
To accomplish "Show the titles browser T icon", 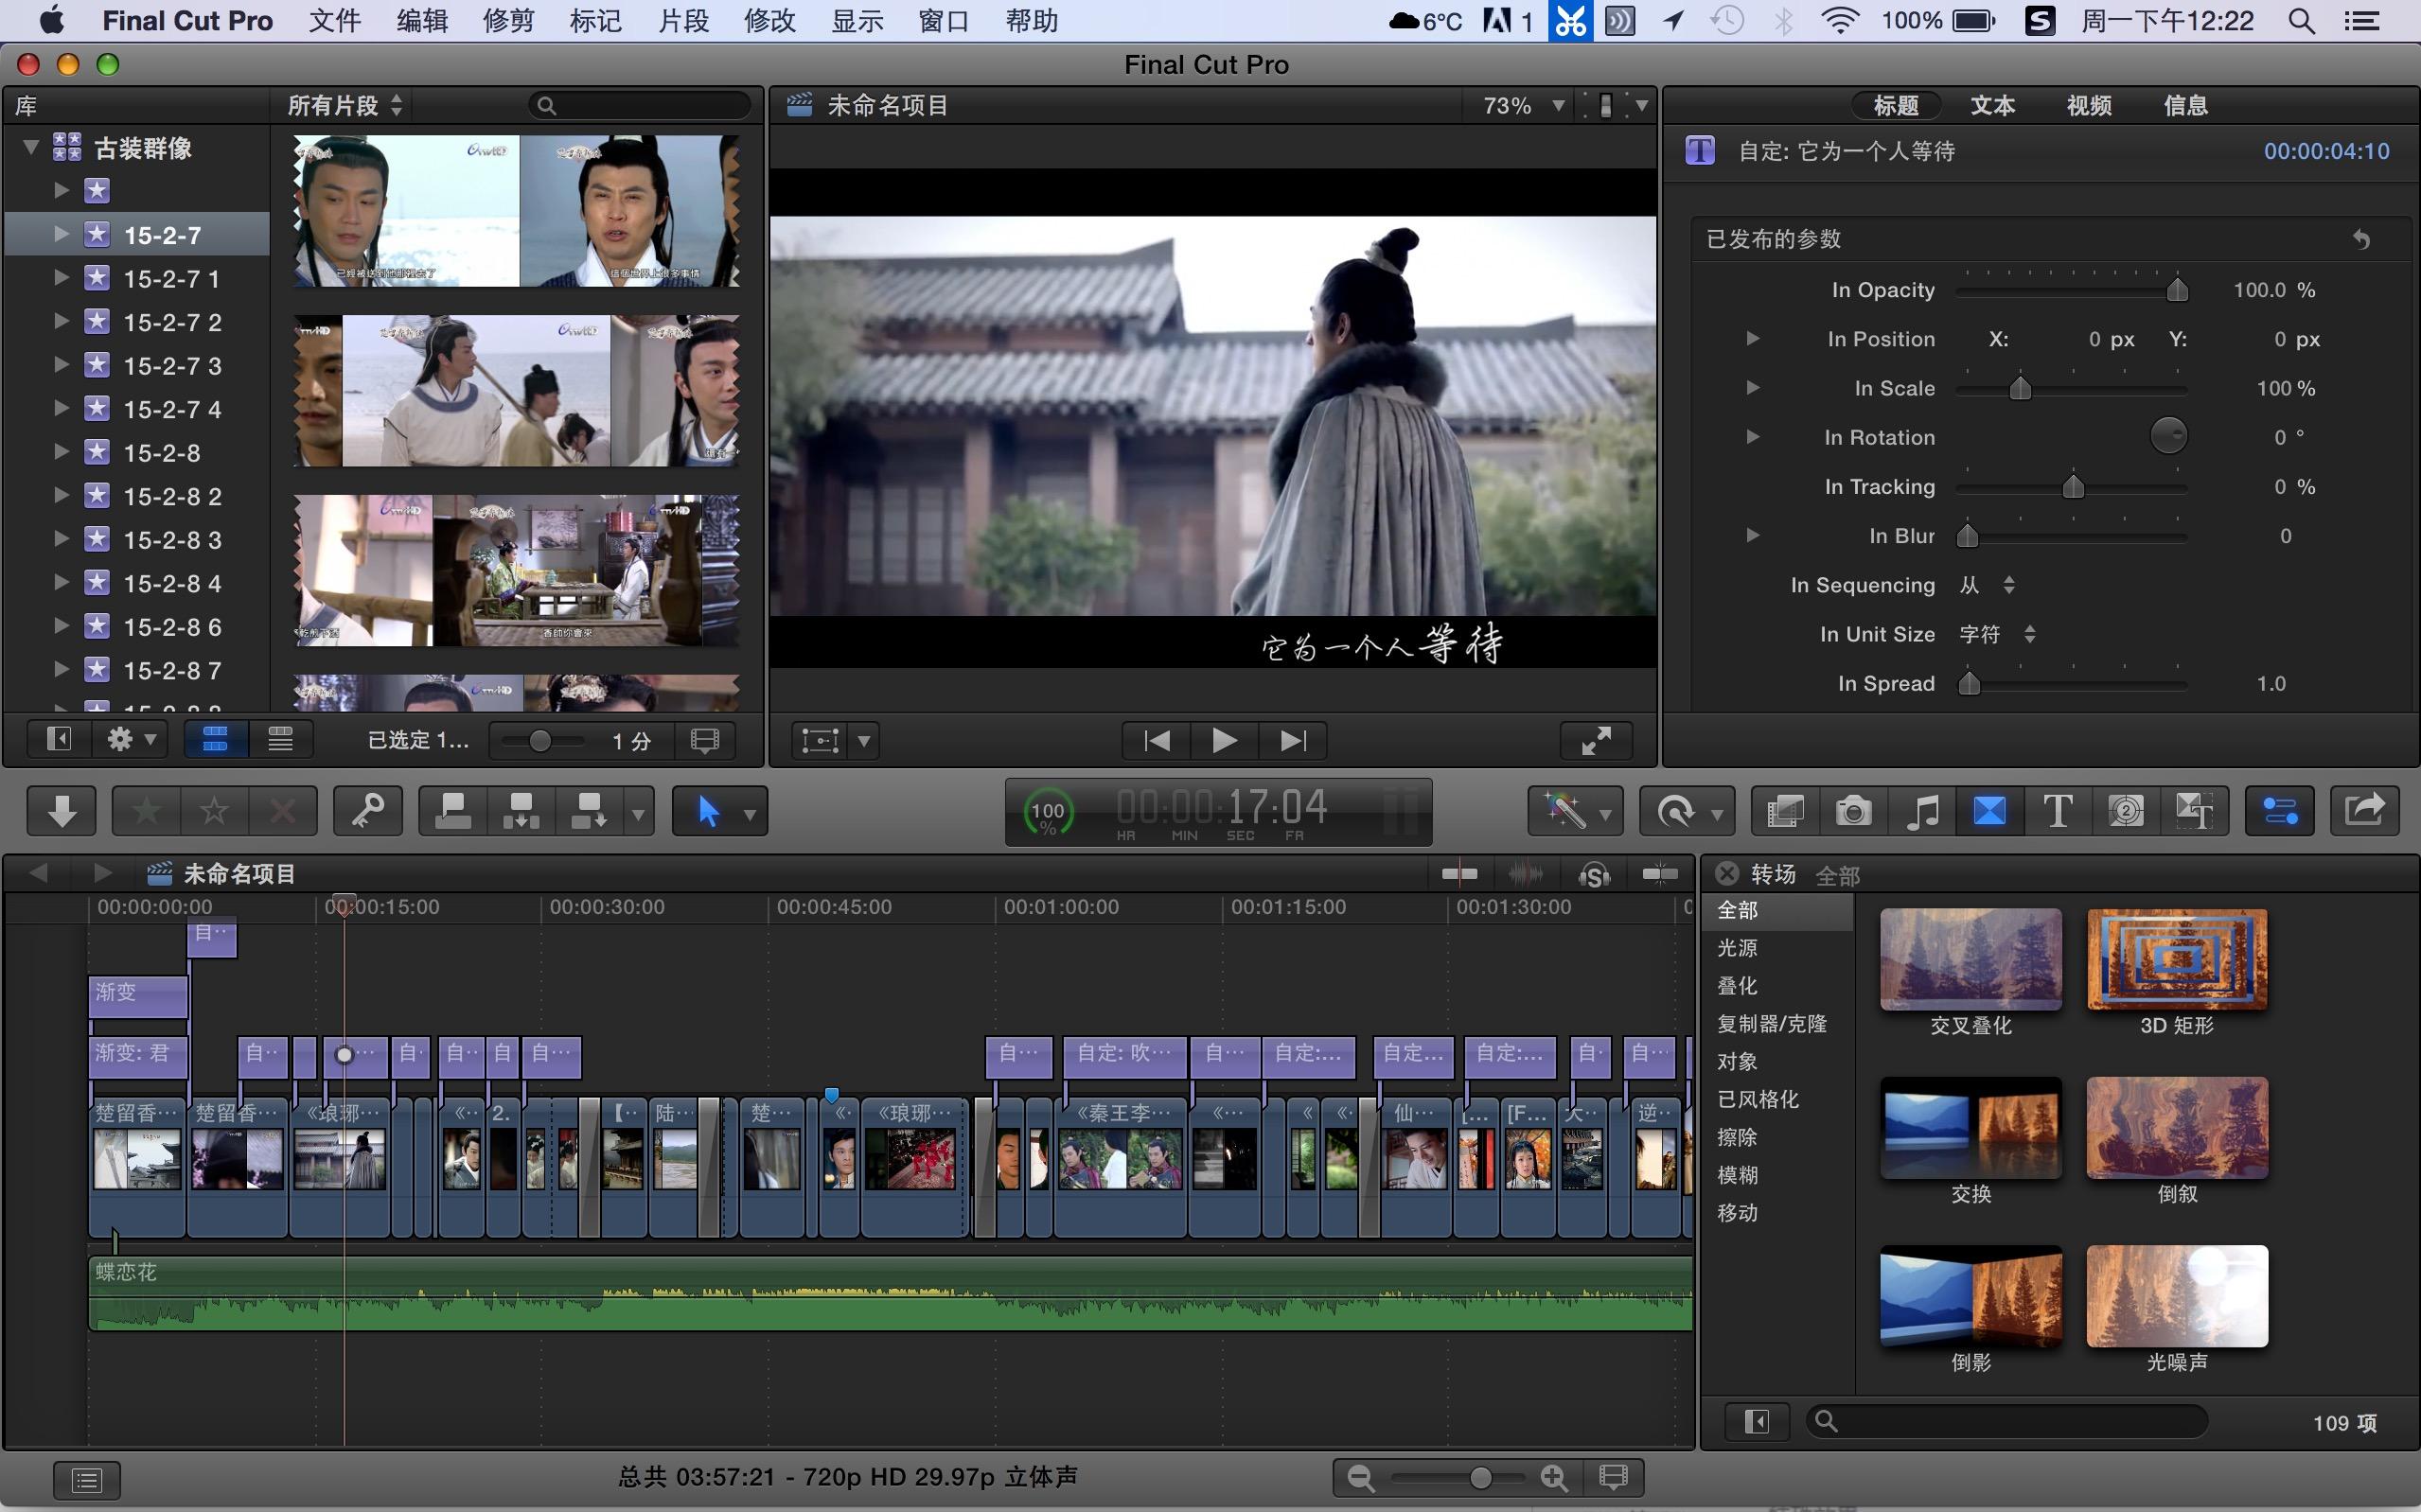I will [2057, 811].
